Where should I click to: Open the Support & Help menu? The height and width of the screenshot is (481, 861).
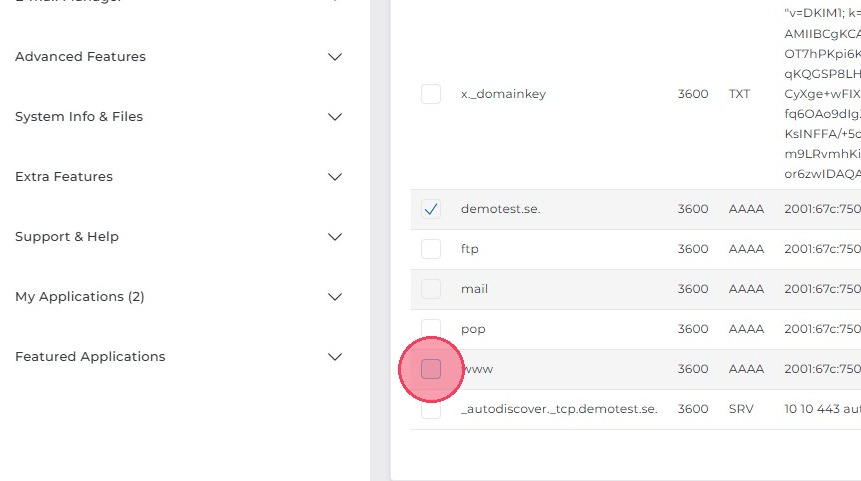pos(67,237)
